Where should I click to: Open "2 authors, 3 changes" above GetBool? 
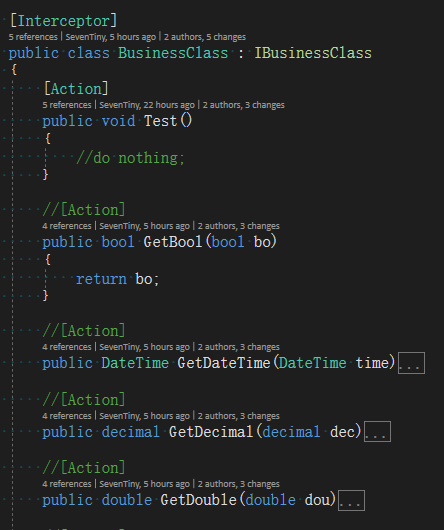tap(239, 226)
